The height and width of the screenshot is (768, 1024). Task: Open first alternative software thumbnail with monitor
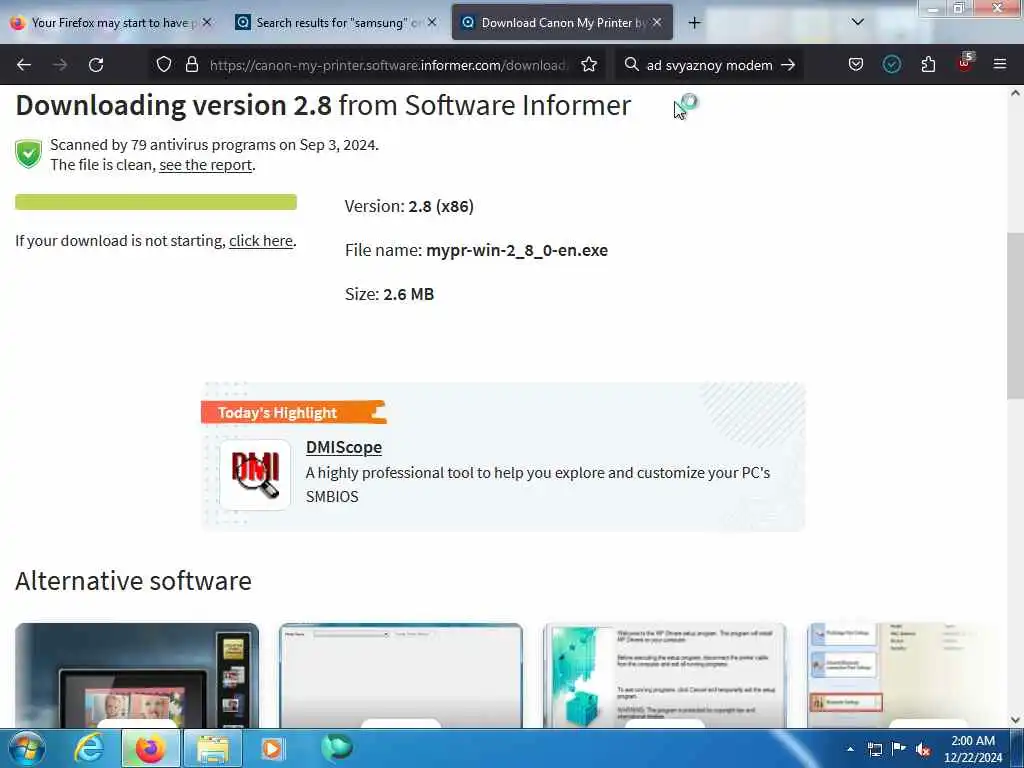point(137,675)
